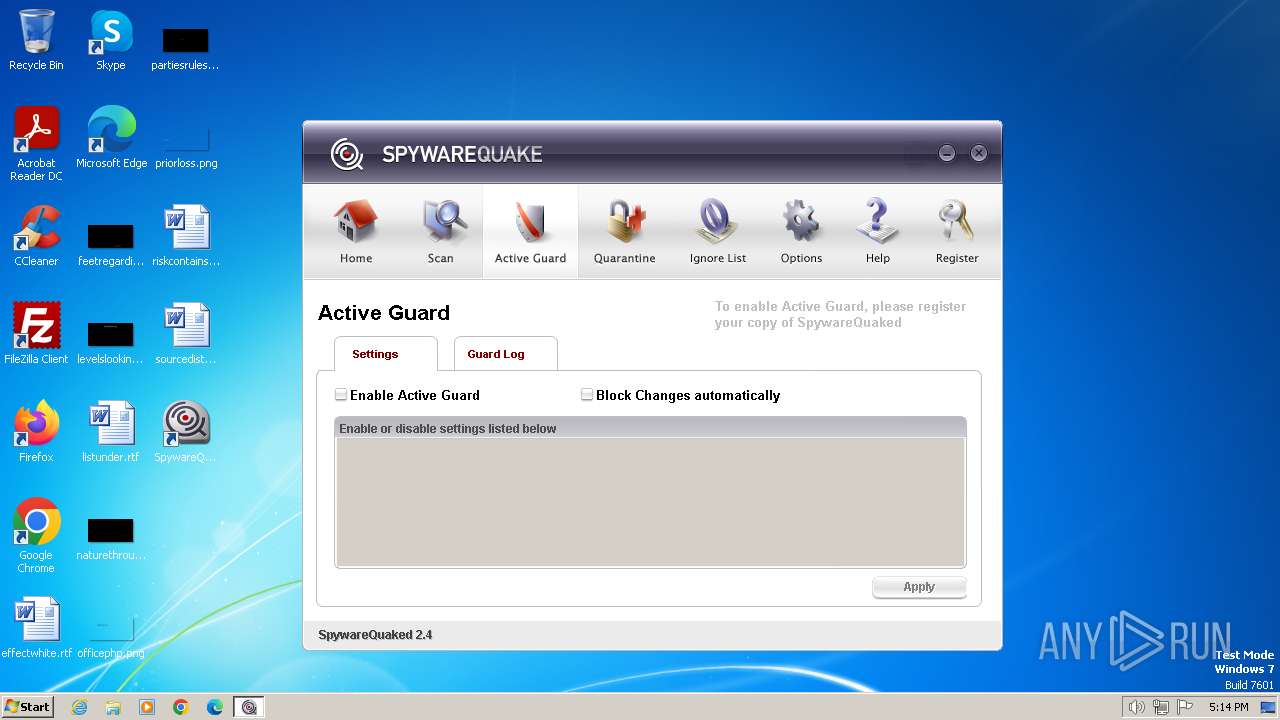This screenshot has height=720, width=1280.
Task: Select the Active Guard toolbar icon
Action: point(530,232)
